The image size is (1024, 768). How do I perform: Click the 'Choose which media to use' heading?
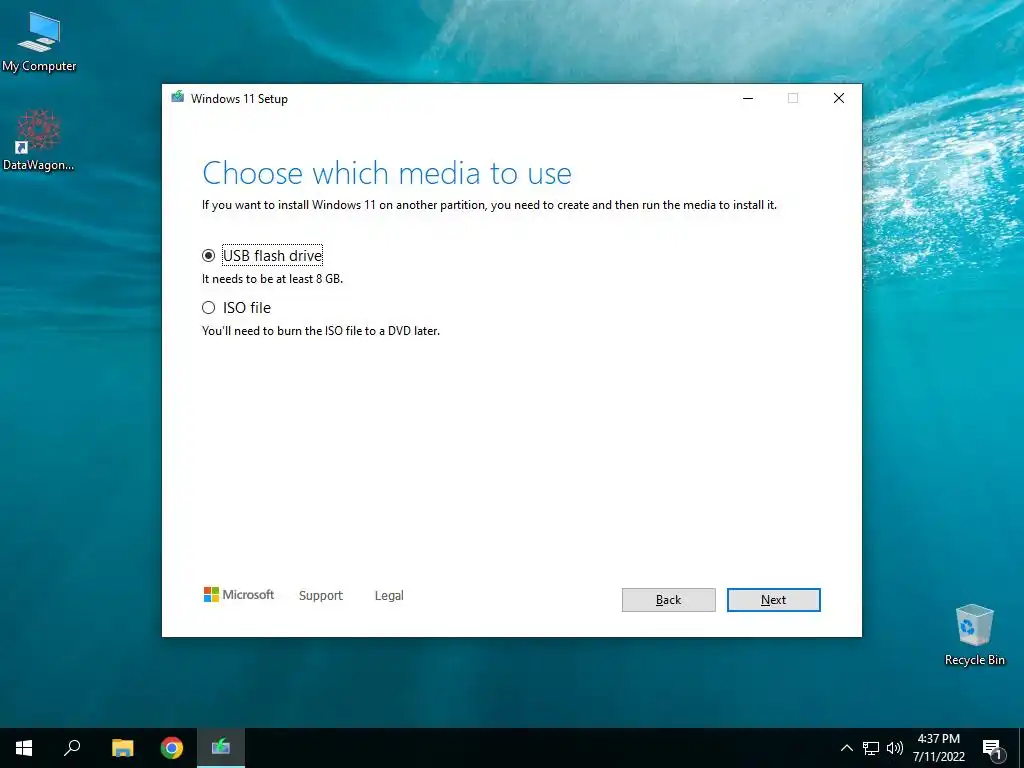click(387, 173)
